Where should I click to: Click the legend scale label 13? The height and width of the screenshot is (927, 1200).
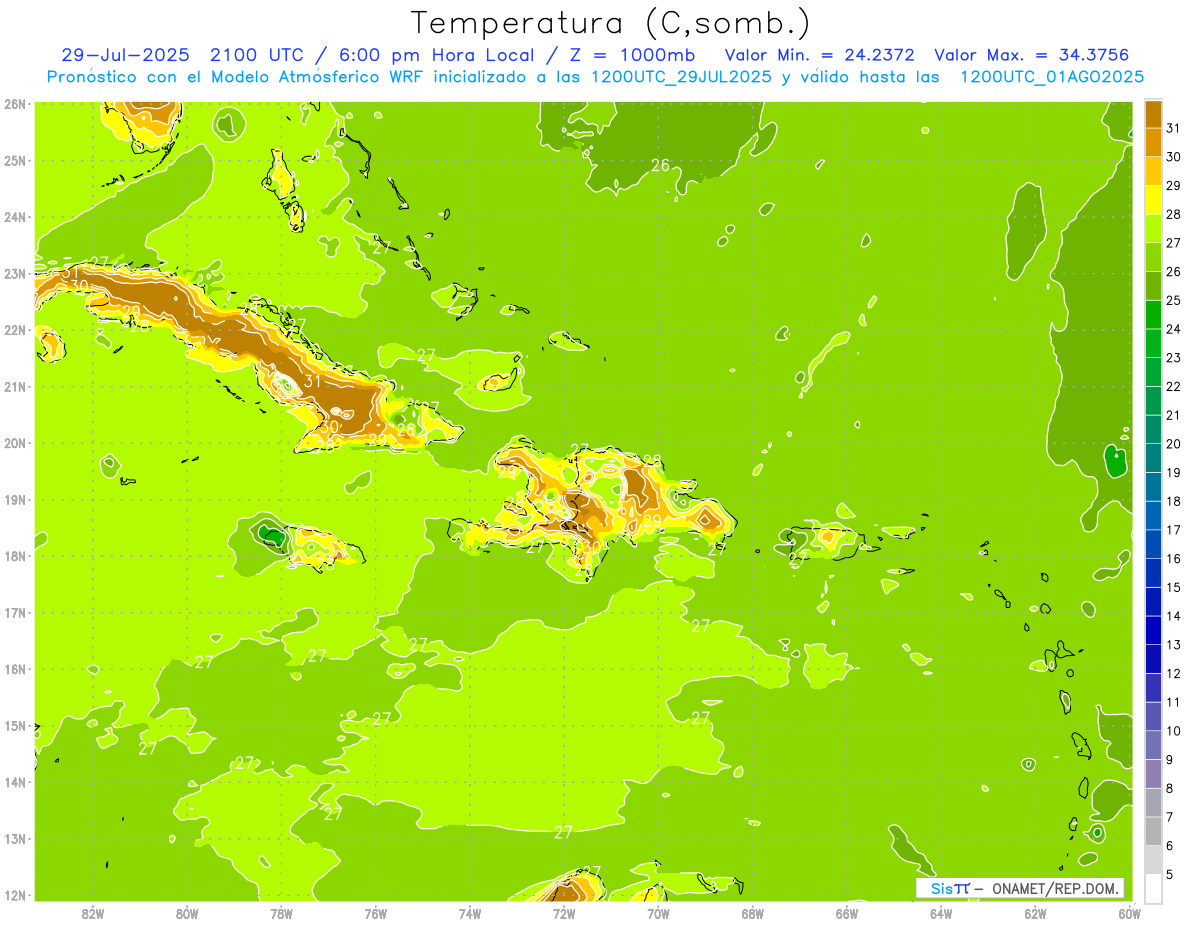(x=1174, y=645)
